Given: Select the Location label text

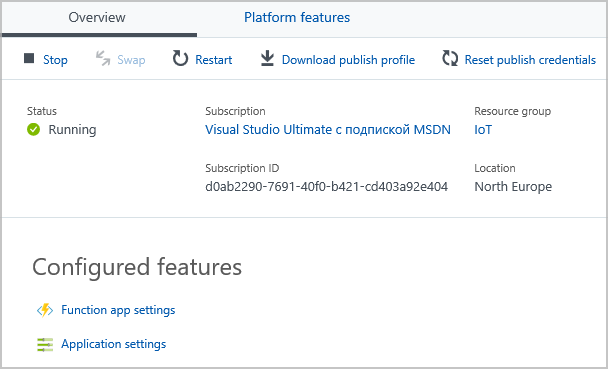Looking at the screenshot, I should [x=495, y=168].
